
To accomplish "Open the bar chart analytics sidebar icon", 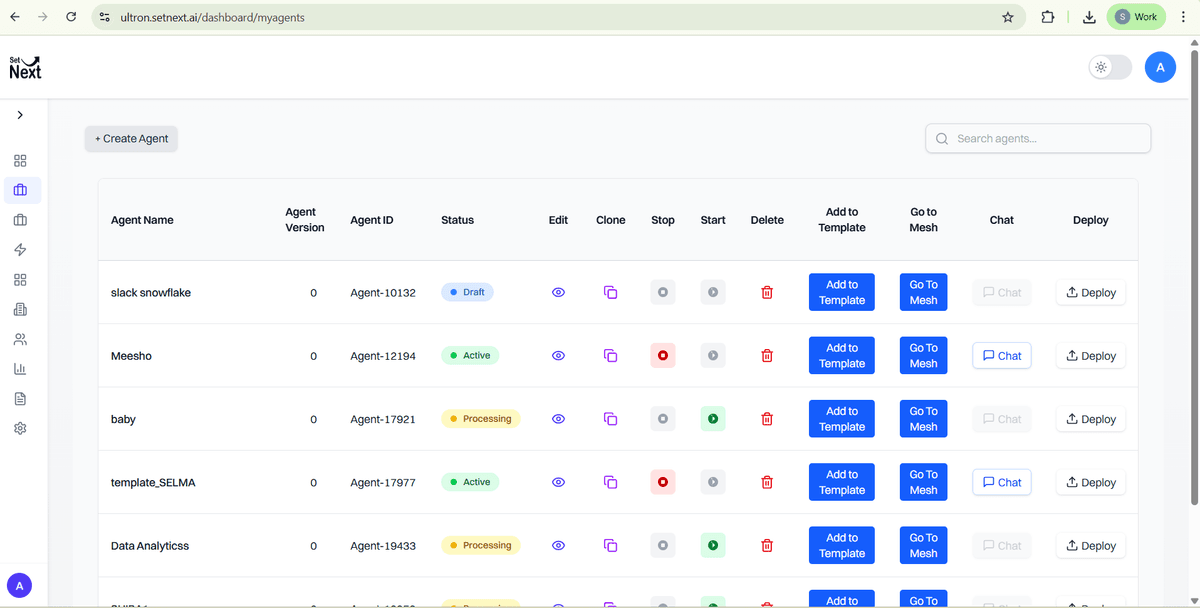I will (20, 369).
